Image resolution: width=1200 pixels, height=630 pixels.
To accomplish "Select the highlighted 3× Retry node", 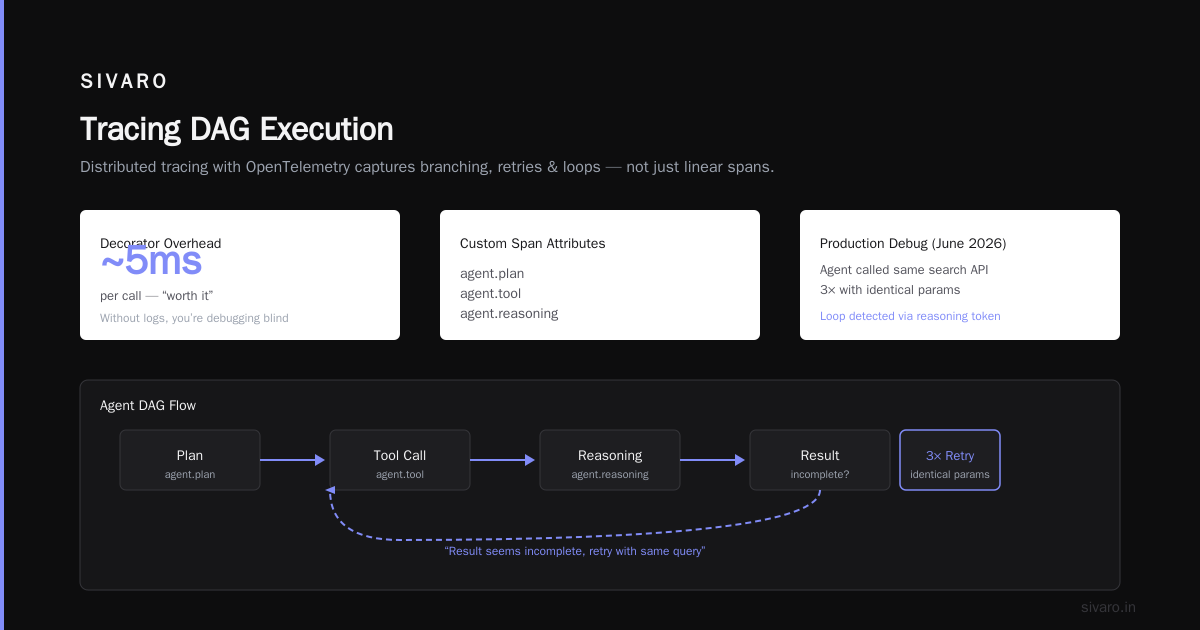I will click(950, 460).
